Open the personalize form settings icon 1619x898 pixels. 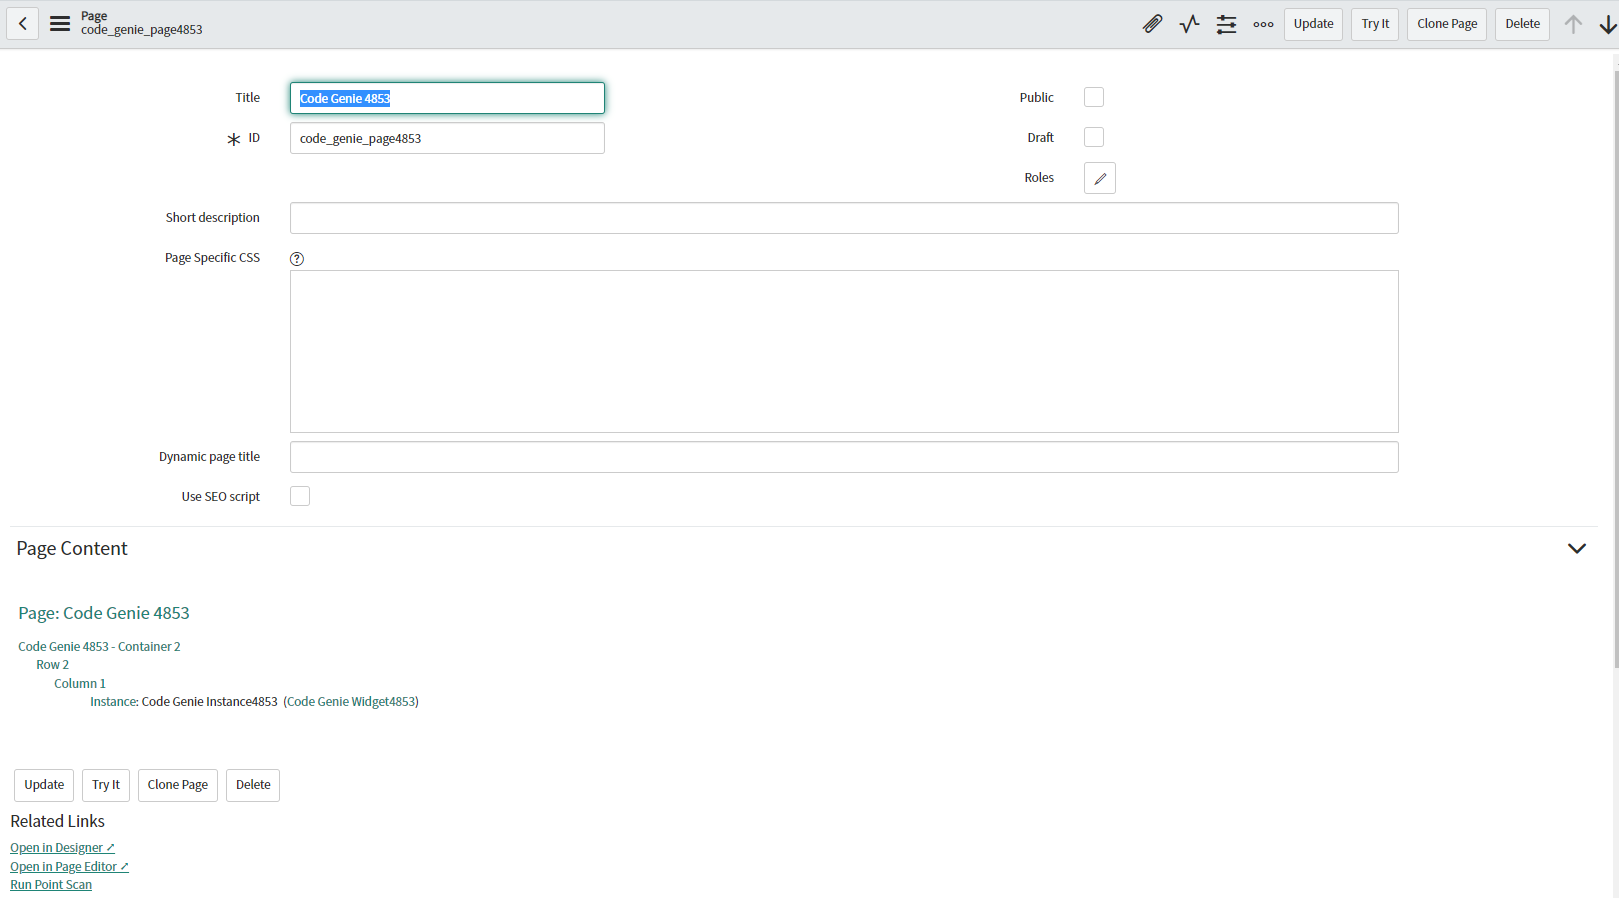pyautogui.click(x=1226, y=24)
